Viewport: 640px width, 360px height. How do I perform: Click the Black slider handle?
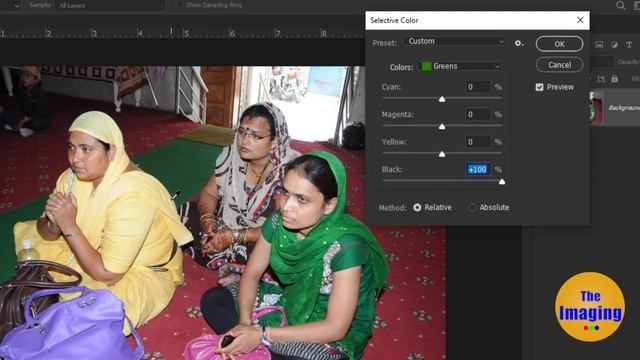(502, 182)
